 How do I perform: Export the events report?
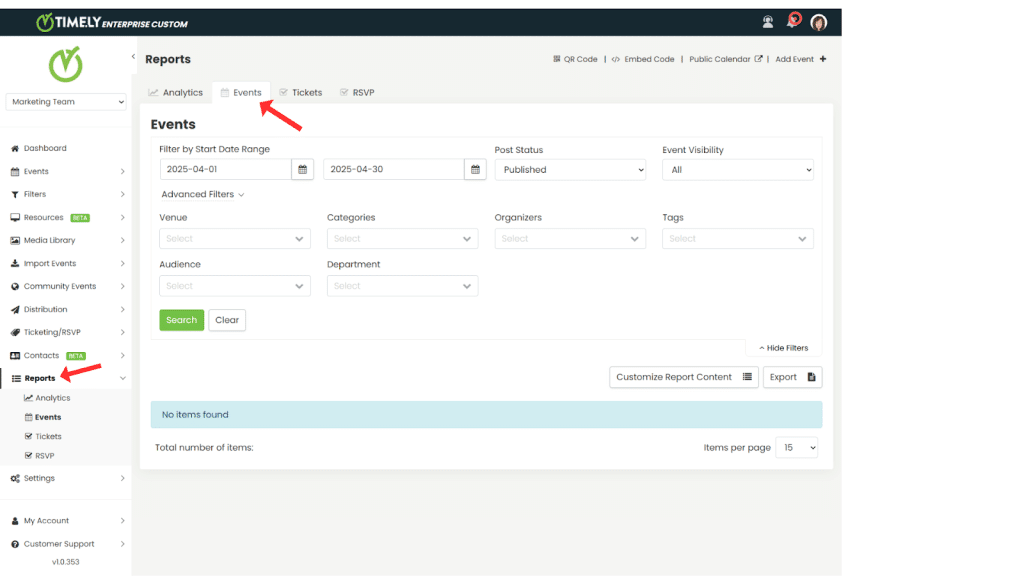(x=791, y=377)
